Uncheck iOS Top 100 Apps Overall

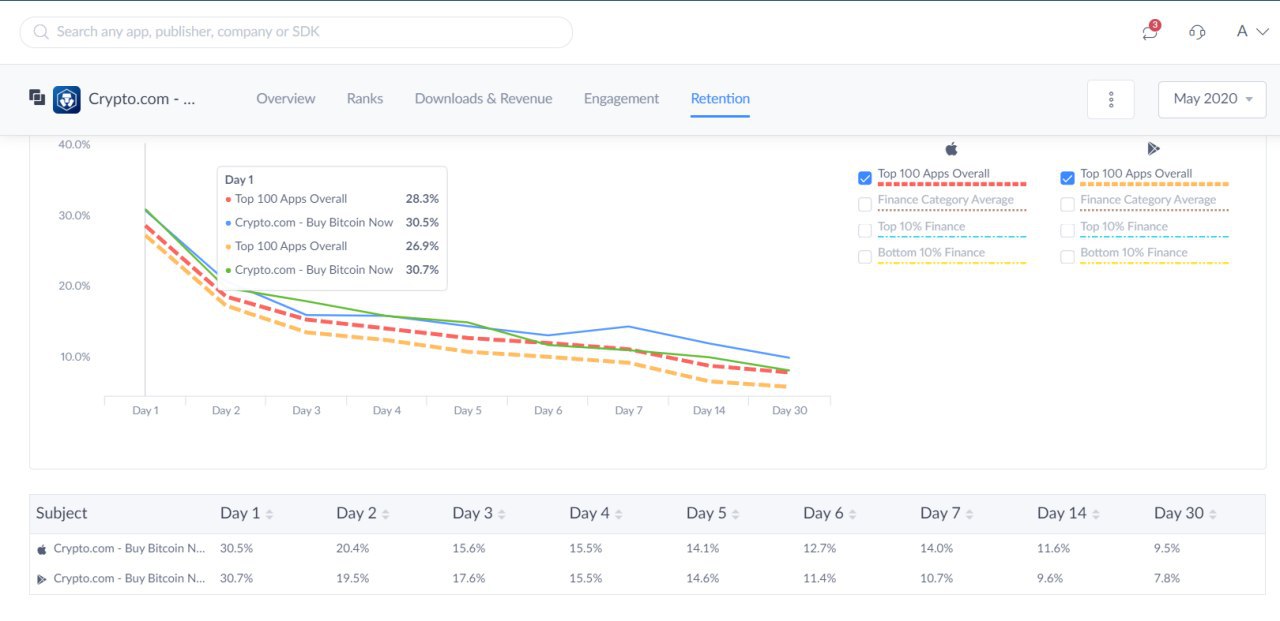pos(865,178)
